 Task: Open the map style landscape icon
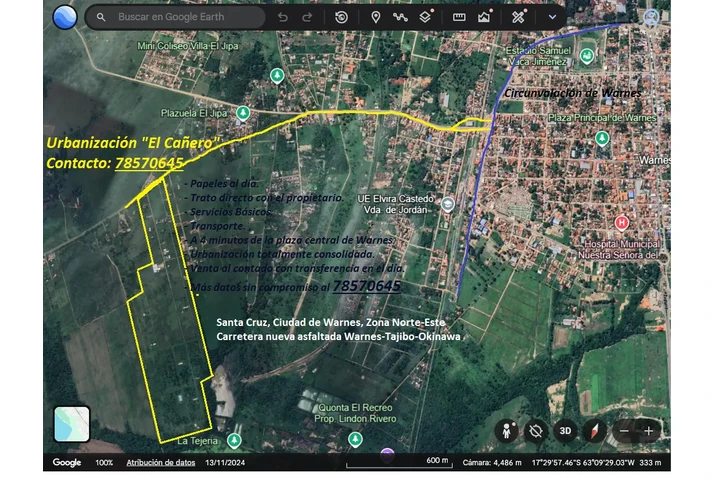tap(484, 17)
